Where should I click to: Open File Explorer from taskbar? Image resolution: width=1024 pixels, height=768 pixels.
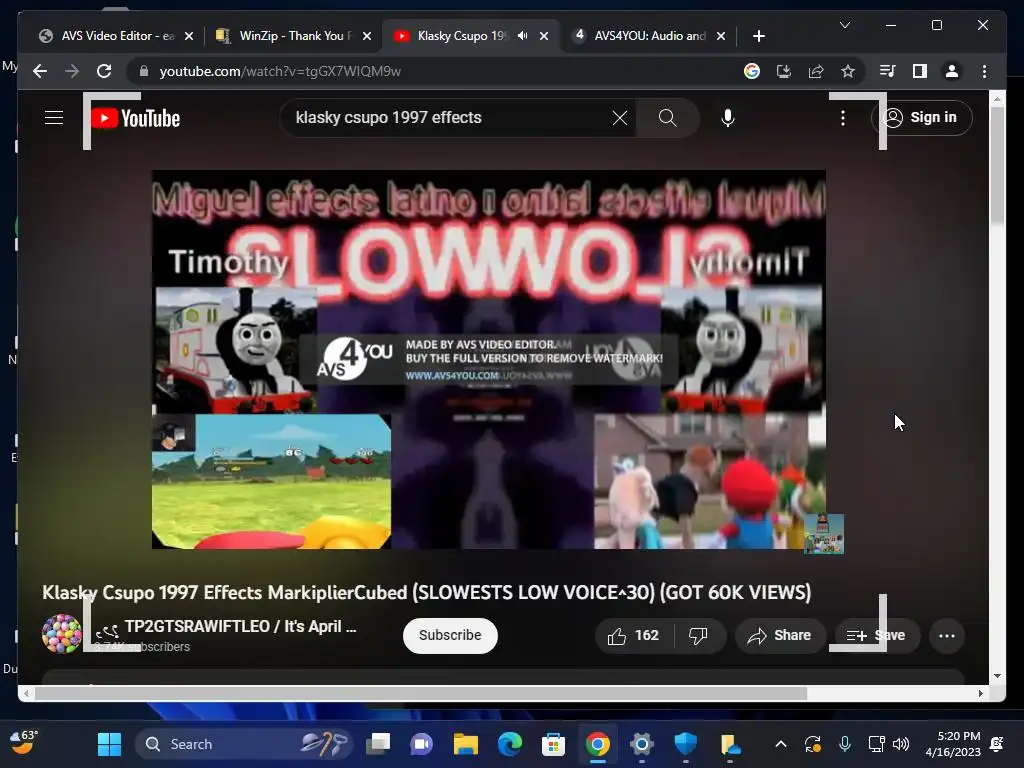(x=466, y=744)
